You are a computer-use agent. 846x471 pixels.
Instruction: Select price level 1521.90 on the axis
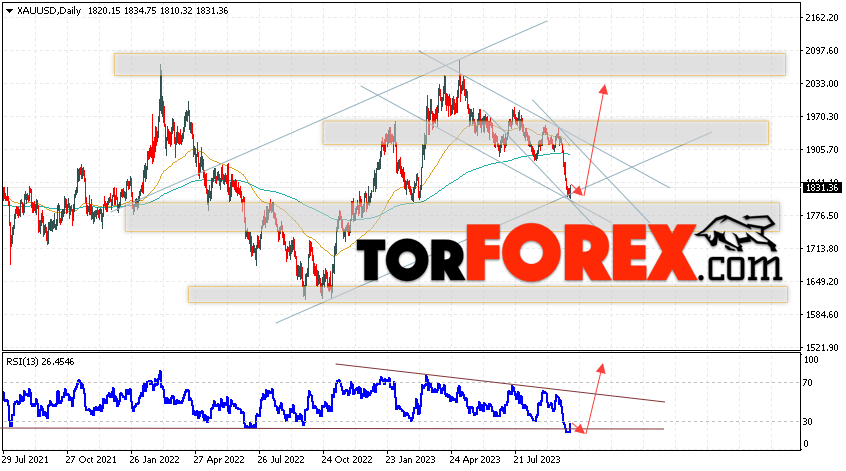(x=822, y=347)
